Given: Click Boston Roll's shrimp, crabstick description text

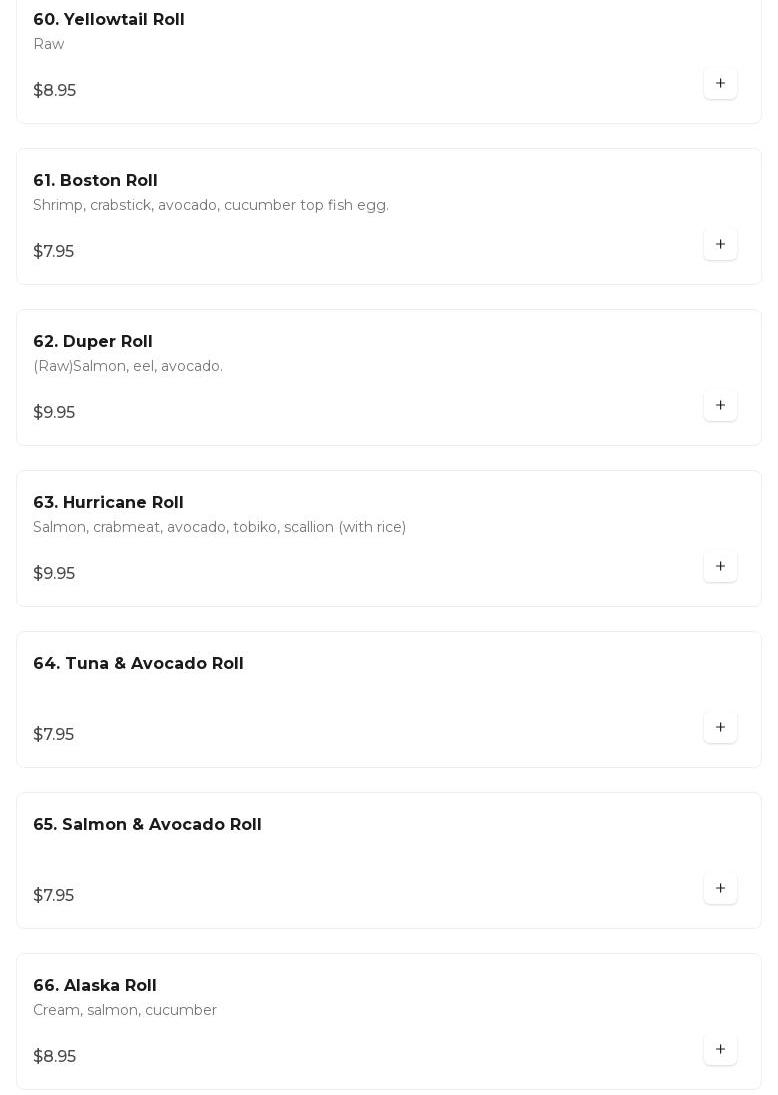Looking at the screenshot, I should (211, 205).
